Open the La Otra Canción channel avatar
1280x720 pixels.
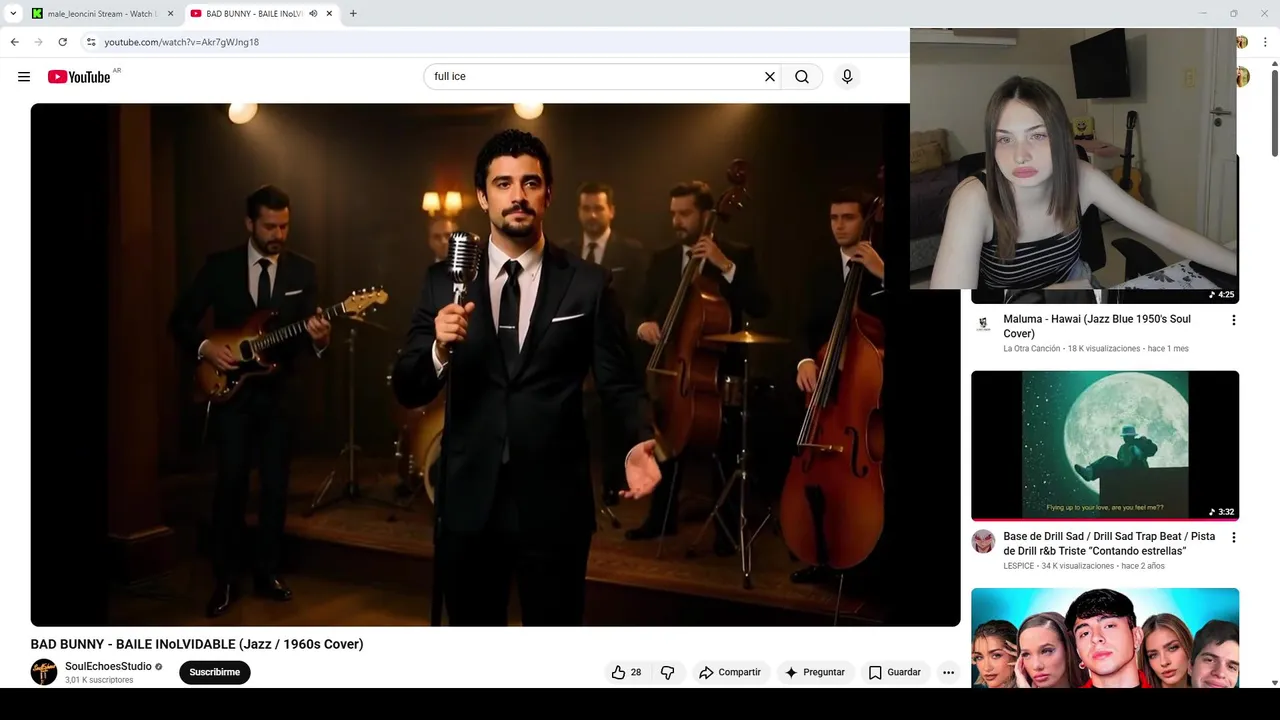coord(983,324)
